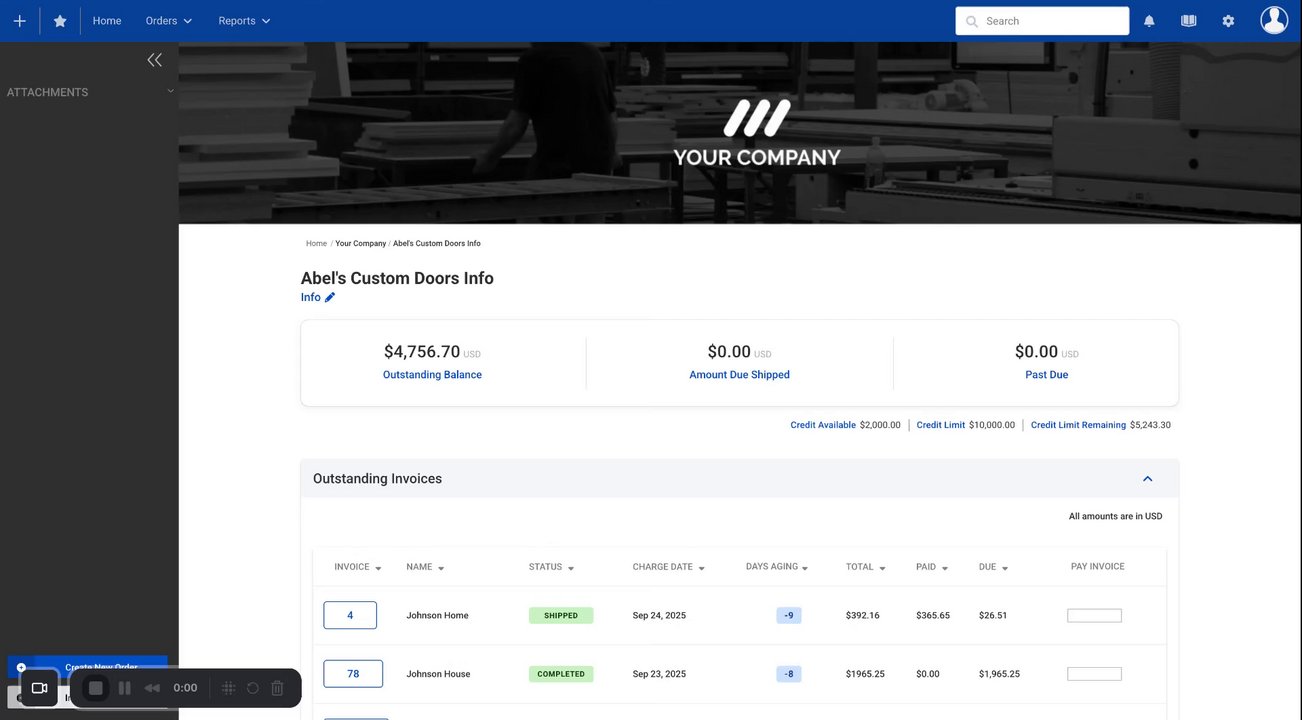Click the magnifier icon in search box
The image size is (1302, 720).
coord(971,21)
